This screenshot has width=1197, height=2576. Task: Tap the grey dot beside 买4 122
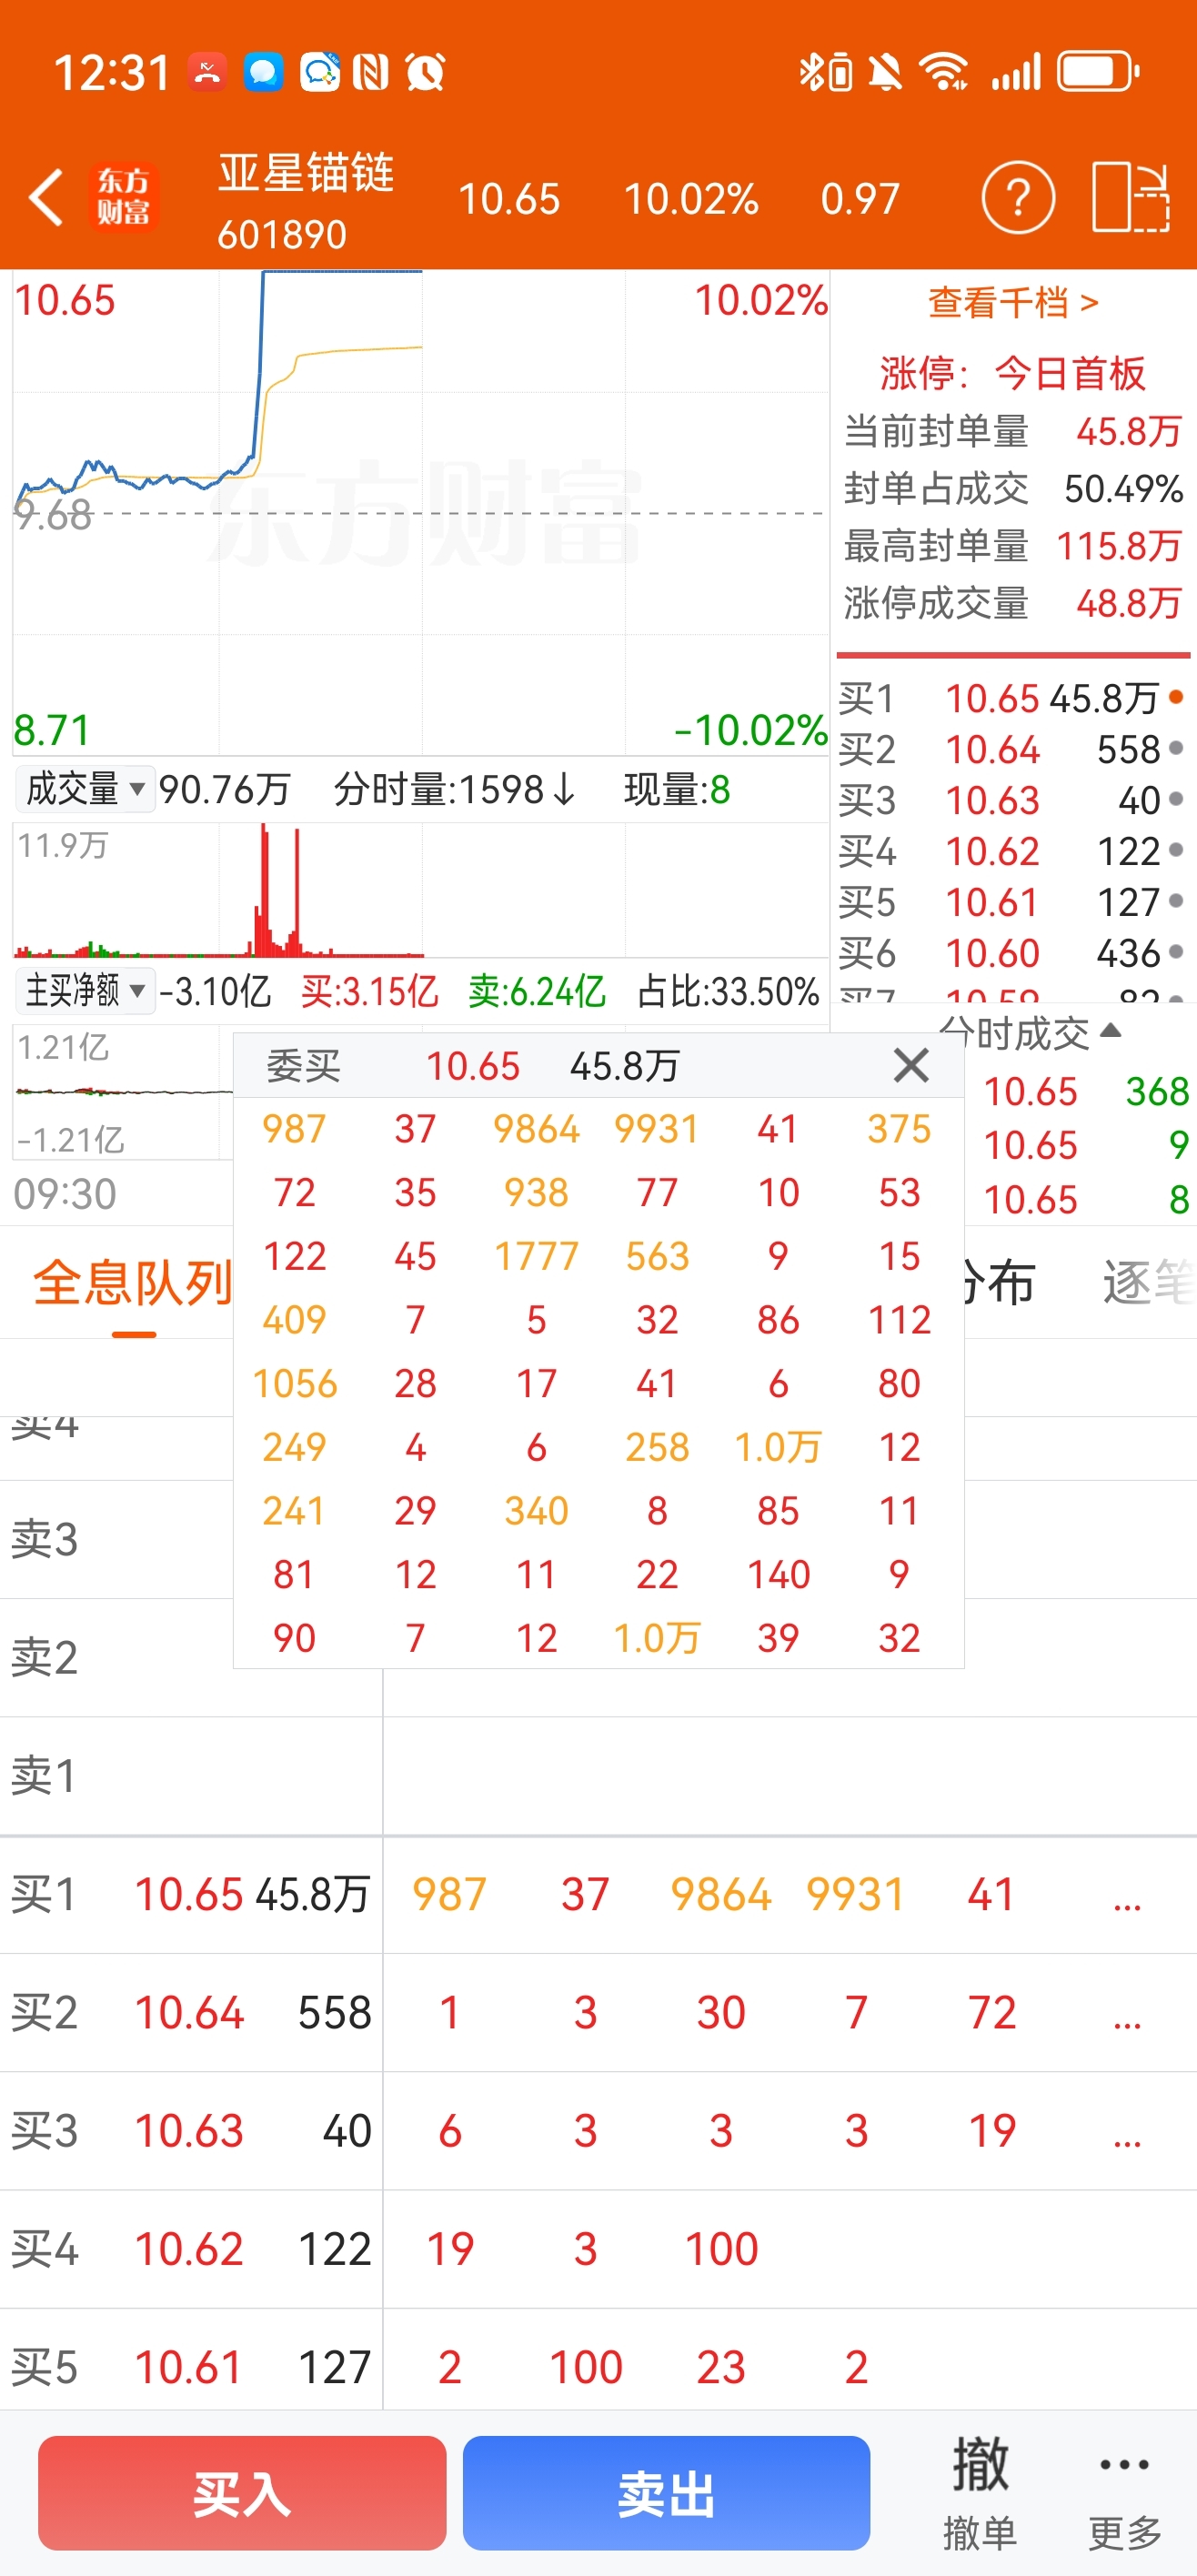(1176, 849)
